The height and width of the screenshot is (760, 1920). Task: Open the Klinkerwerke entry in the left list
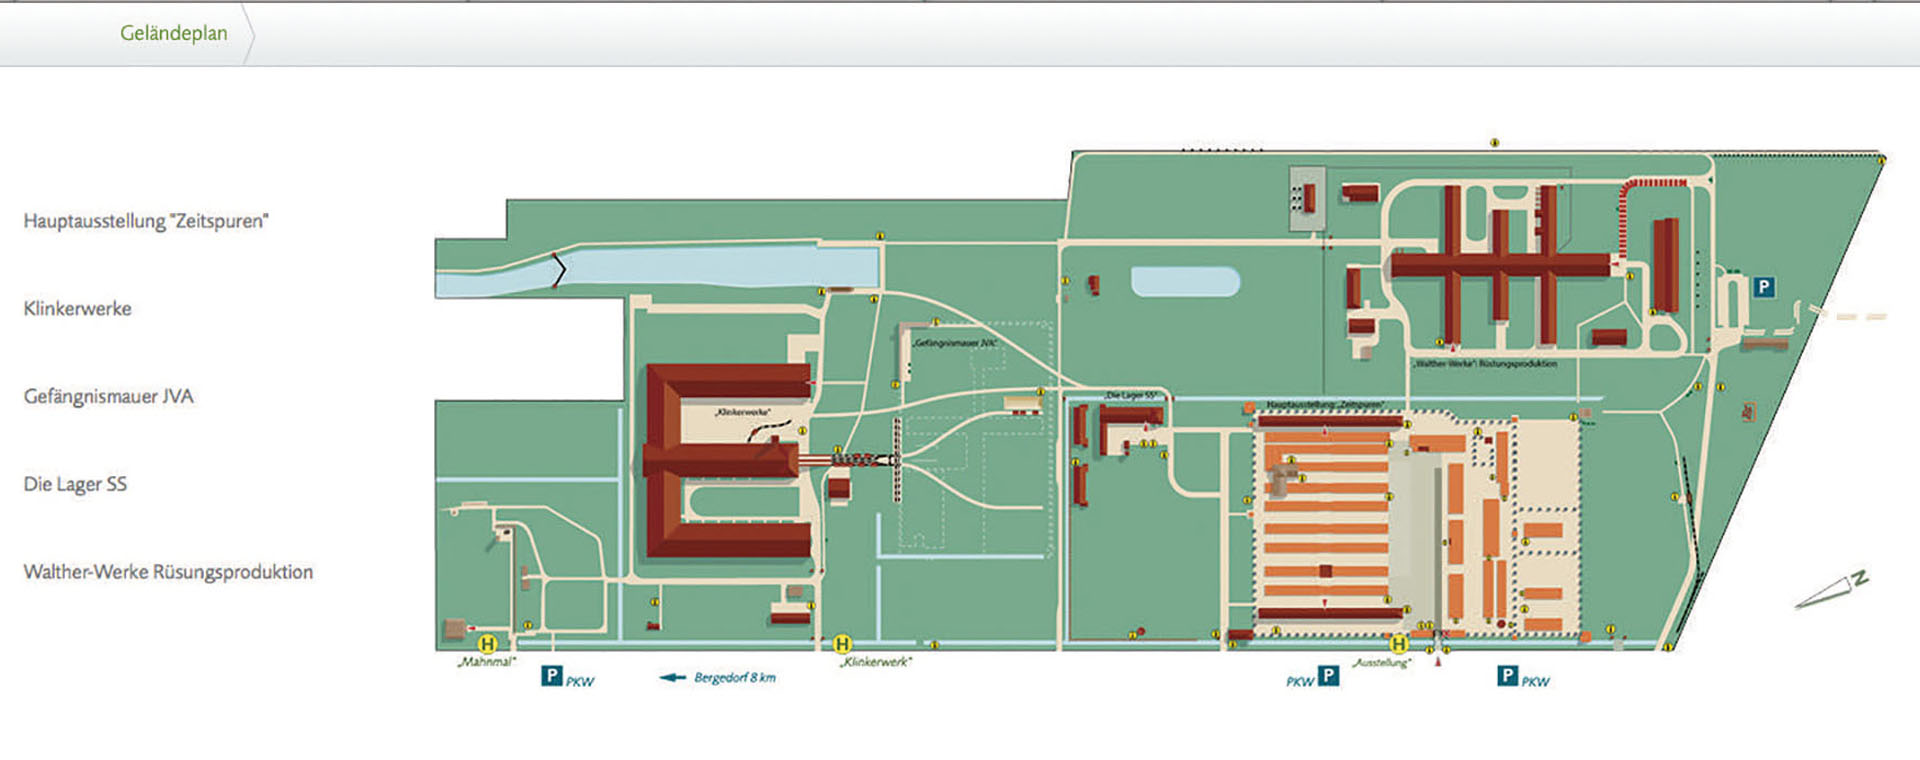[x=78, y=309]
